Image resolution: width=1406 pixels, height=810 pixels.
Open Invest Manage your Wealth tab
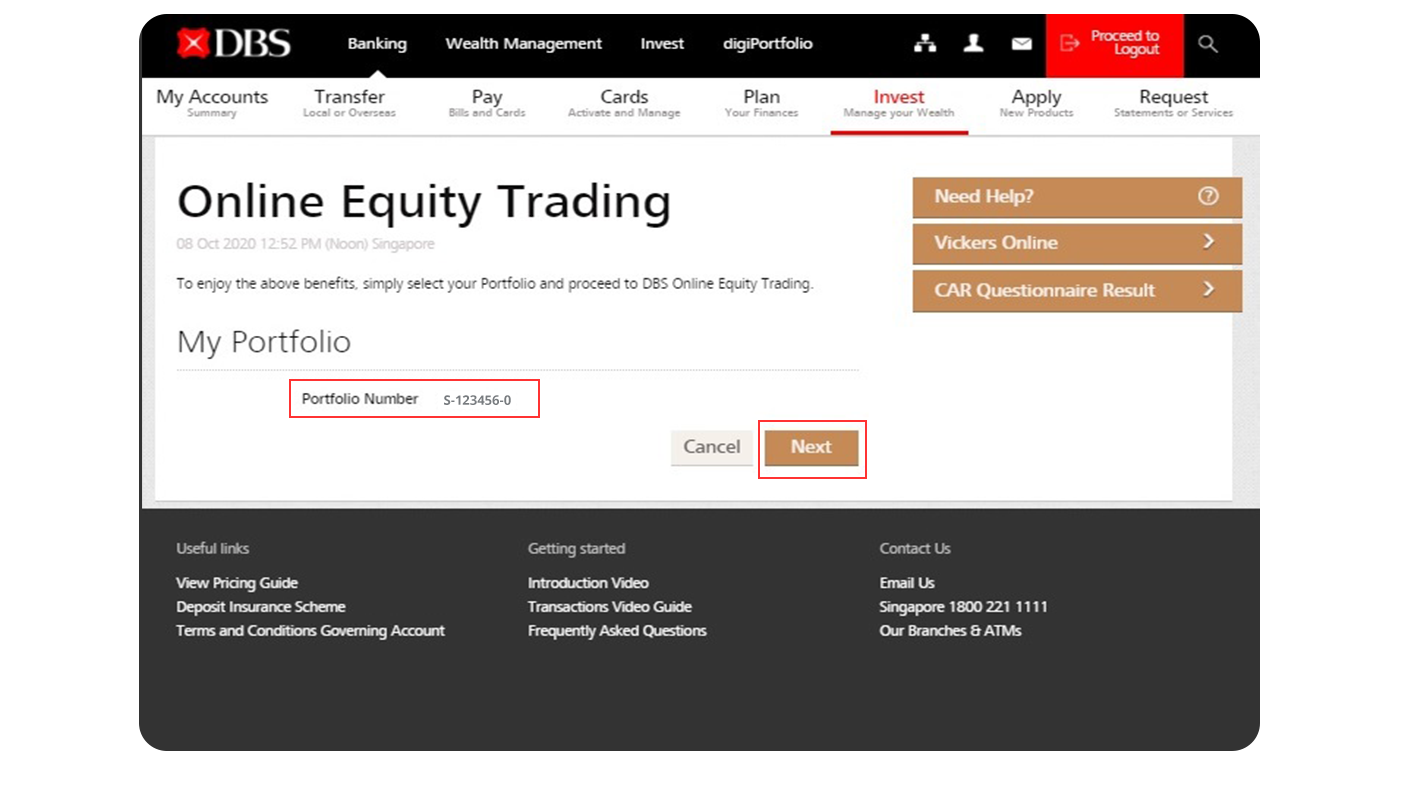click(x=899, y=103)
